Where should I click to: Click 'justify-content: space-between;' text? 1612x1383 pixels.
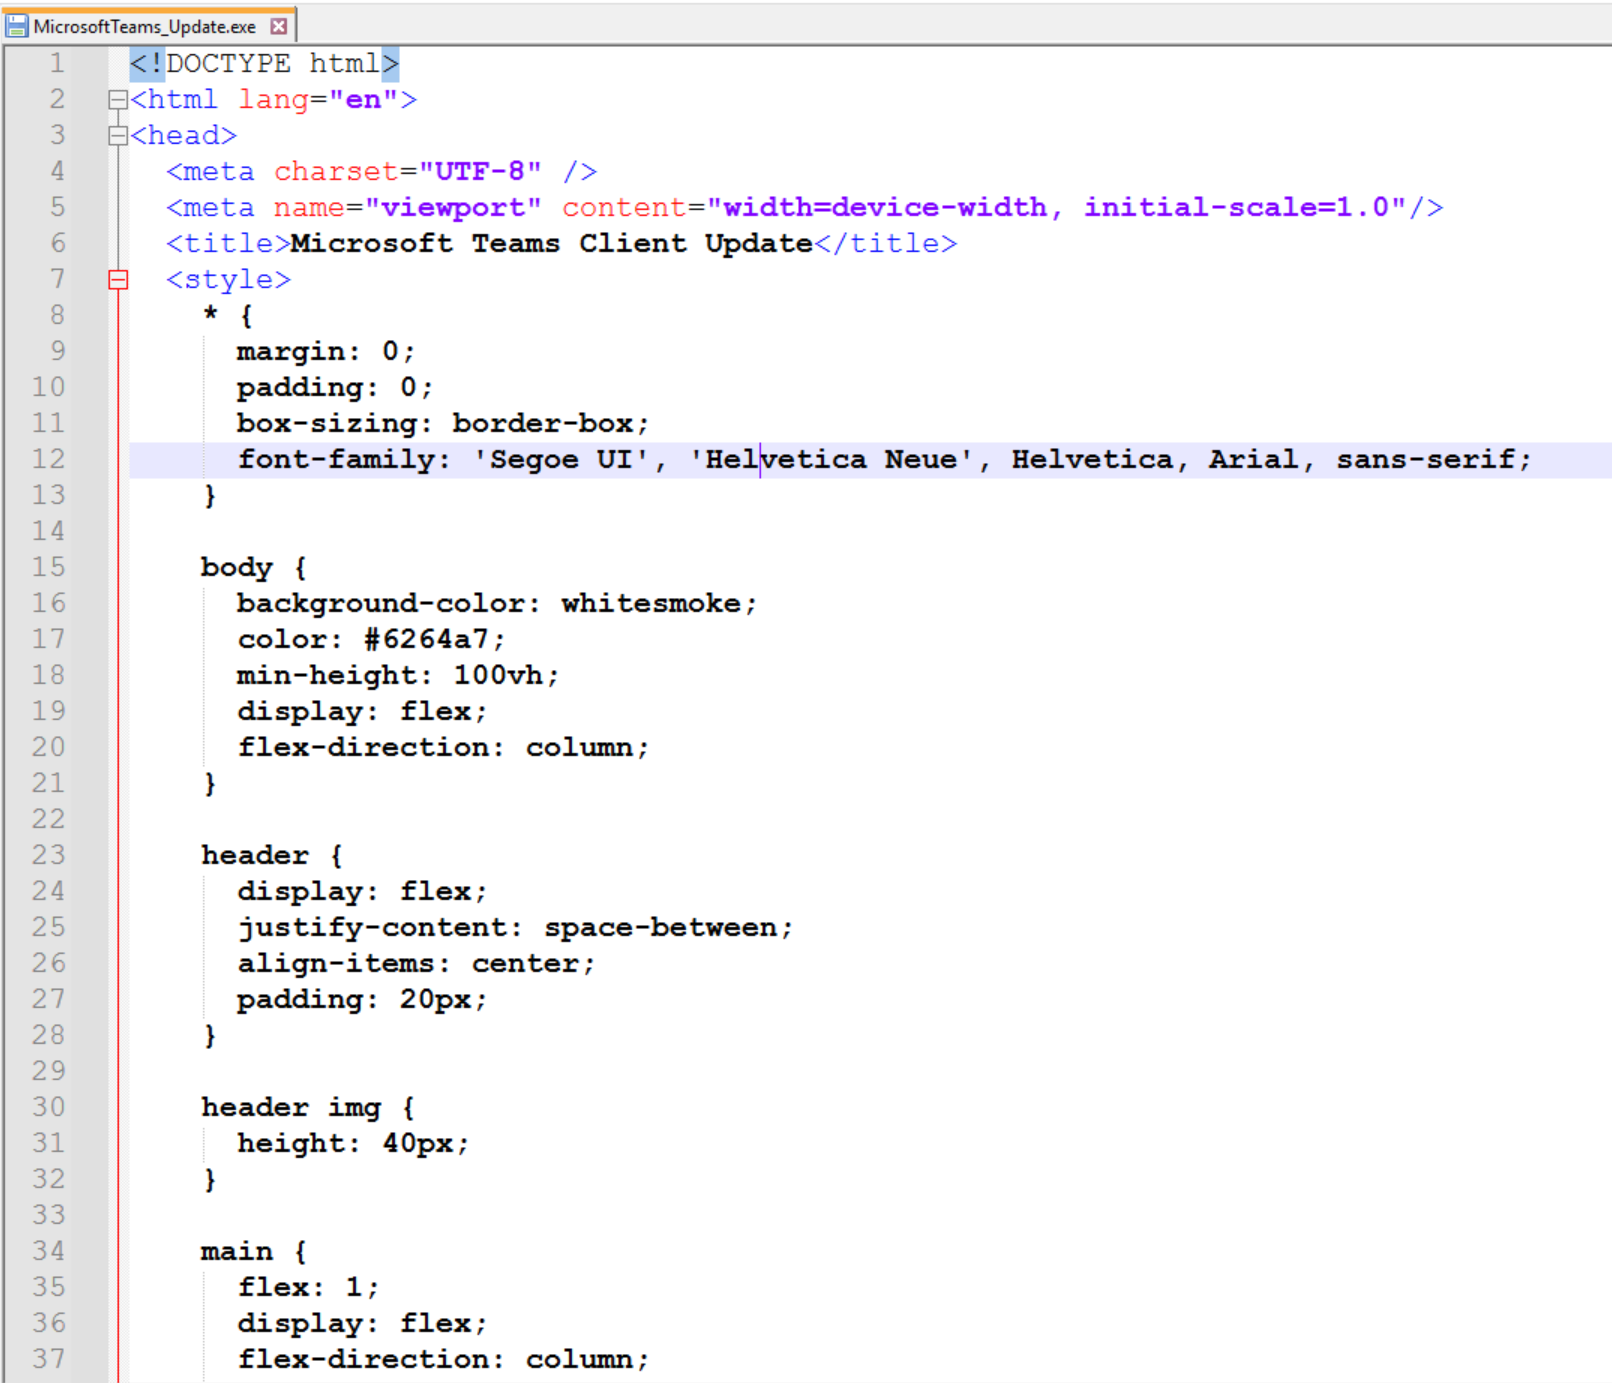pyautogui.click(x=515, y=927)
